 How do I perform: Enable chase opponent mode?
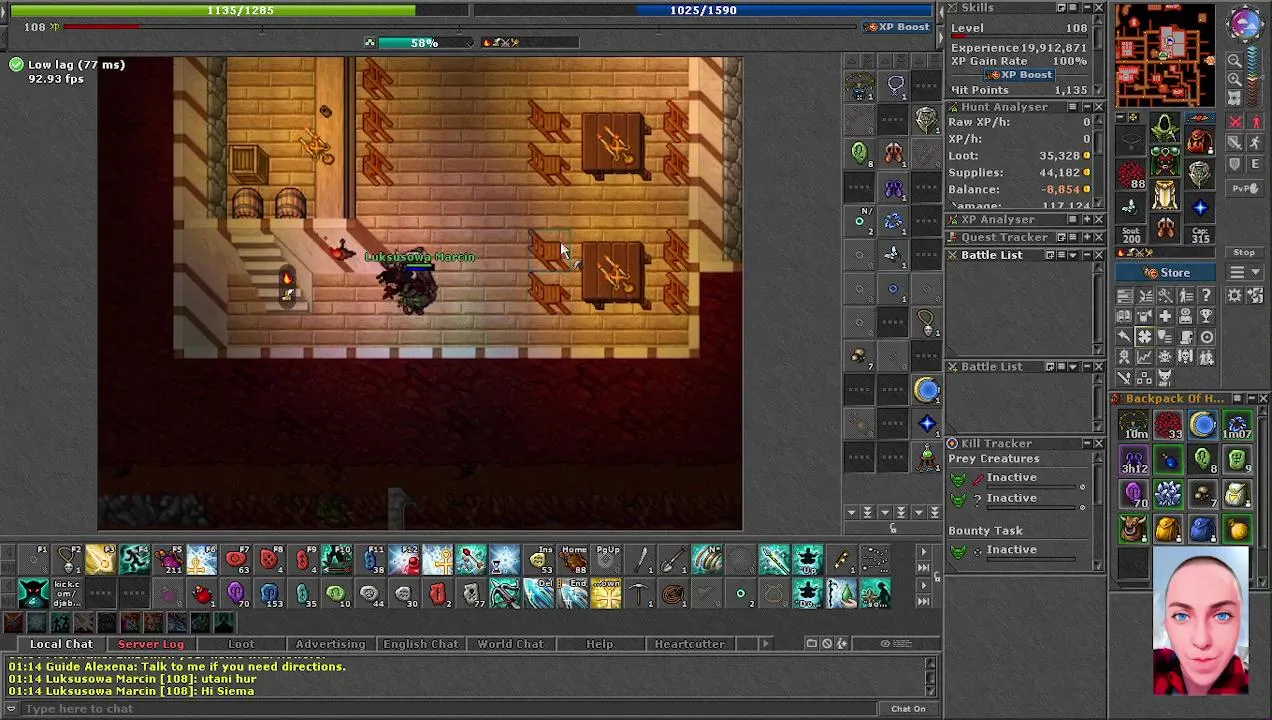coord(1256,142)
